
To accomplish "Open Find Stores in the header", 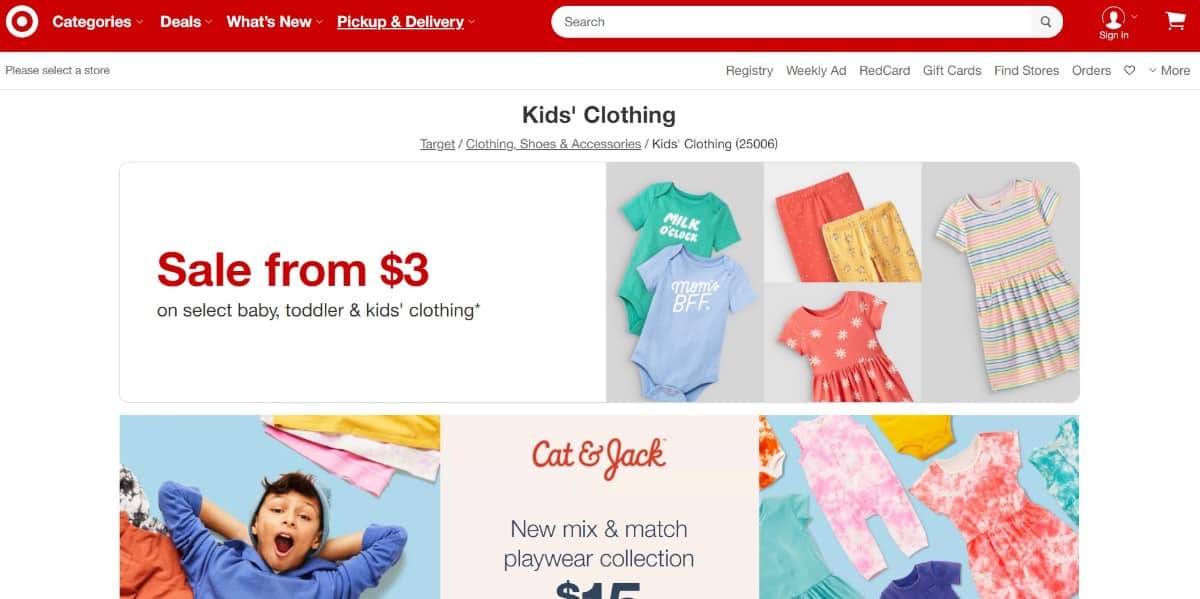I will pyautogui.click(x=1026, y=71).
